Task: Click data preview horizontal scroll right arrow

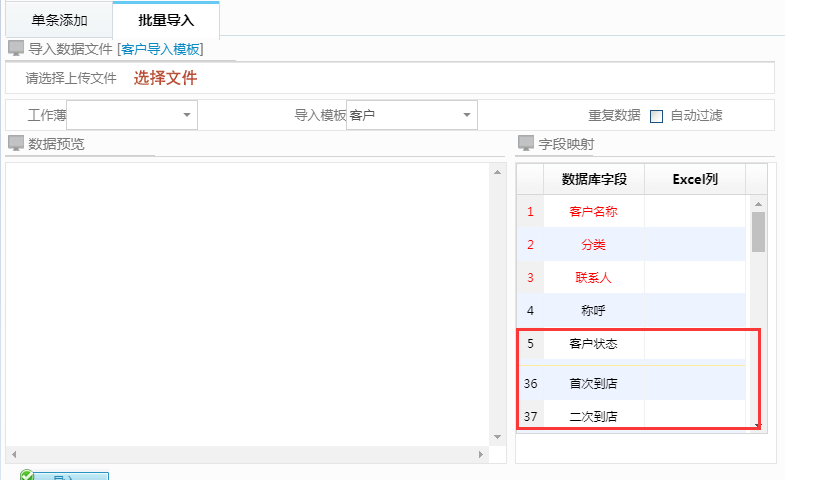Action: pos(482,454)
